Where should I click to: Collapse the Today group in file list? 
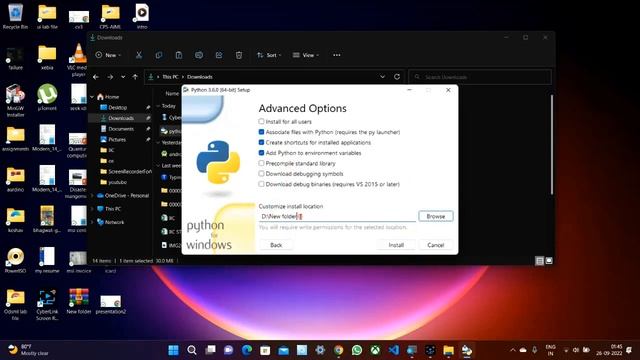pyautogui.click(x=158, y=106)
